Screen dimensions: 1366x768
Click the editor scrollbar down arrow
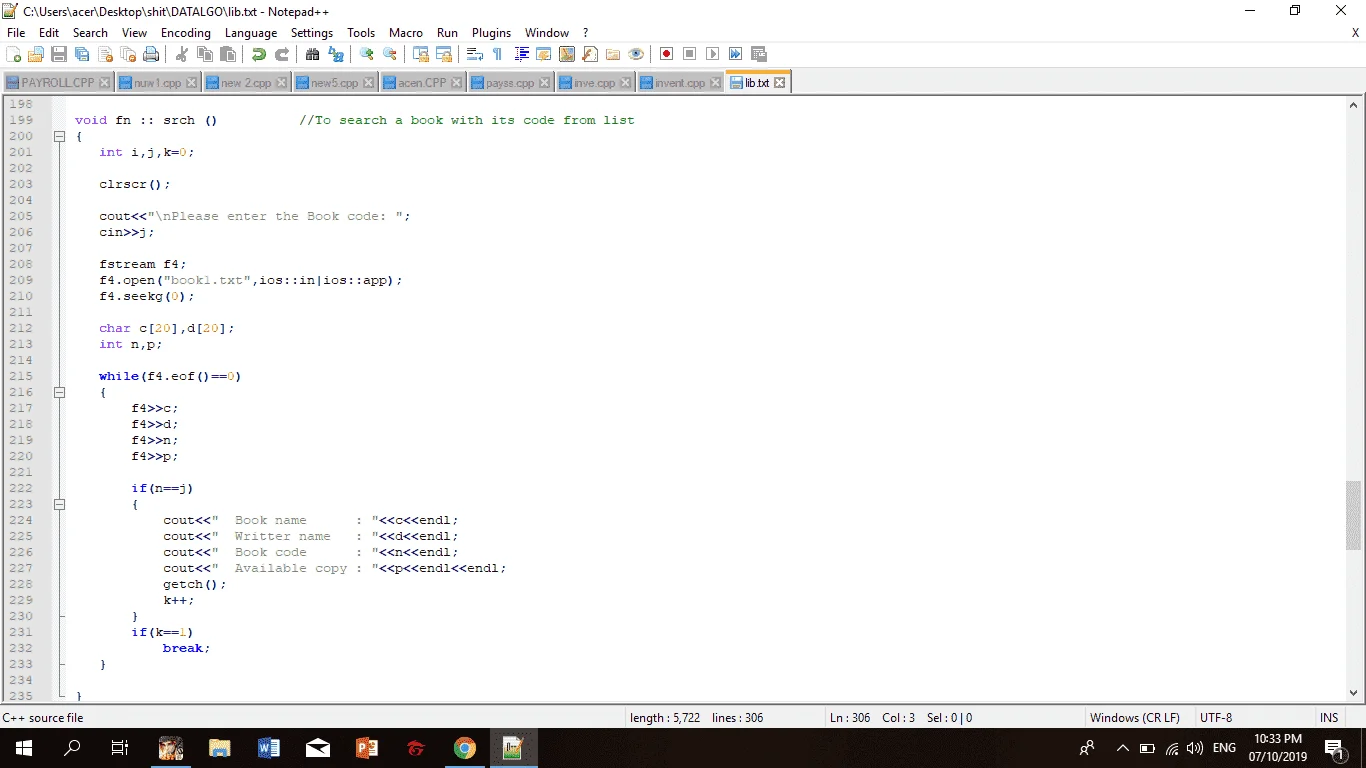click(x=1354, y=692)
